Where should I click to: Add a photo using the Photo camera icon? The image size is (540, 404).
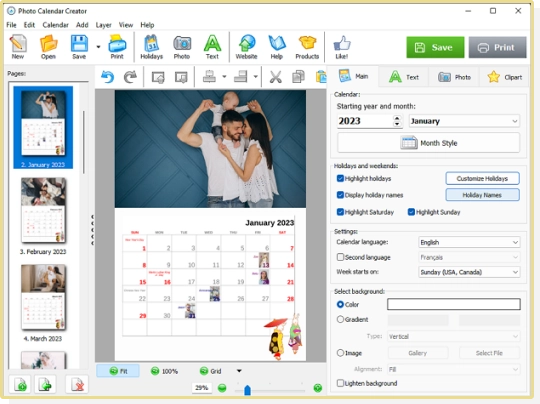pyautogui.click(x=182, y=47)
